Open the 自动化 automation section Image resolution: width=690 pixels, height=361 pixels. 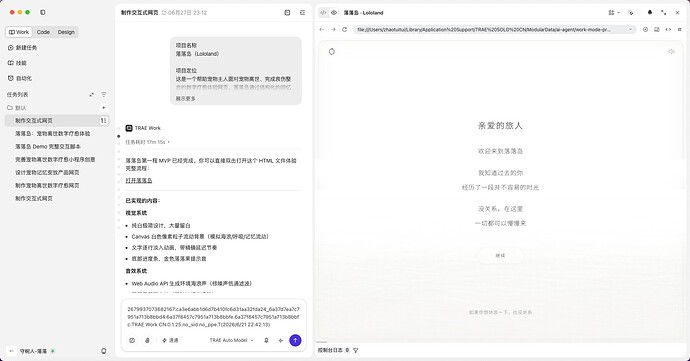point(20,78)
